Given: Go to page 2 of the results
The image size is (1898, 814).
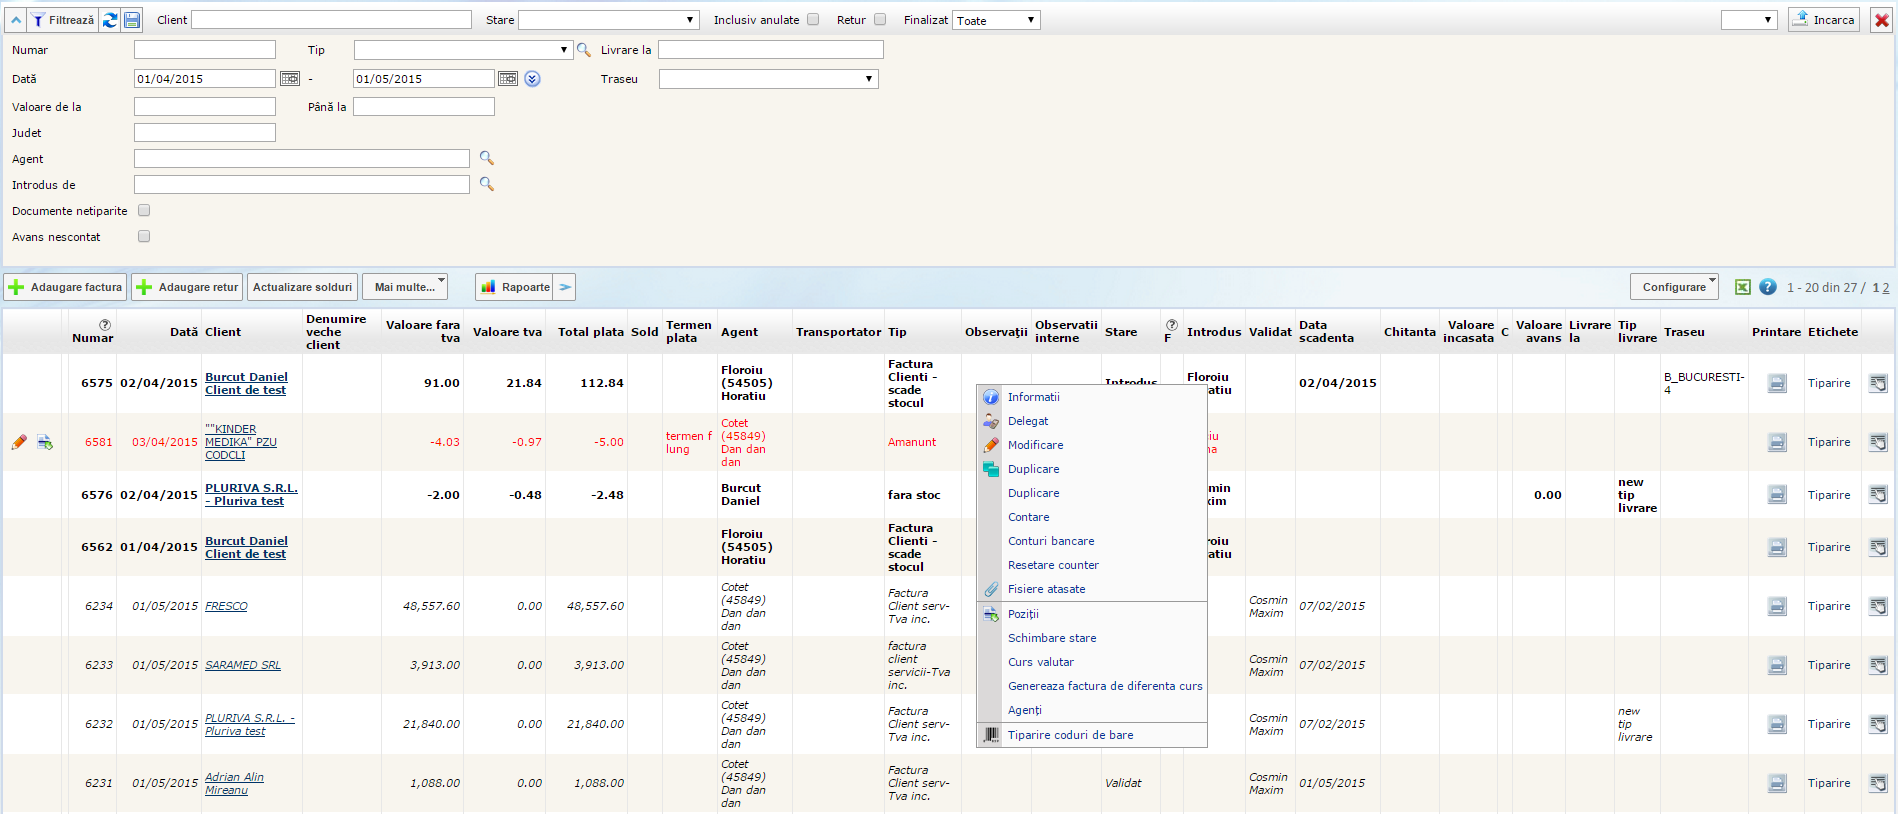Looking at the screenshot, I should (1886, 288).
